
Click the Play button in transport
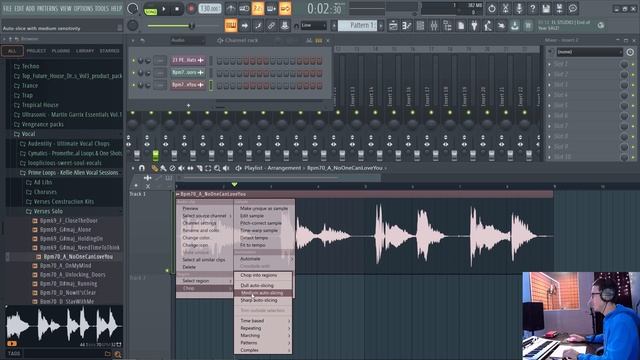tap(164, 9)
